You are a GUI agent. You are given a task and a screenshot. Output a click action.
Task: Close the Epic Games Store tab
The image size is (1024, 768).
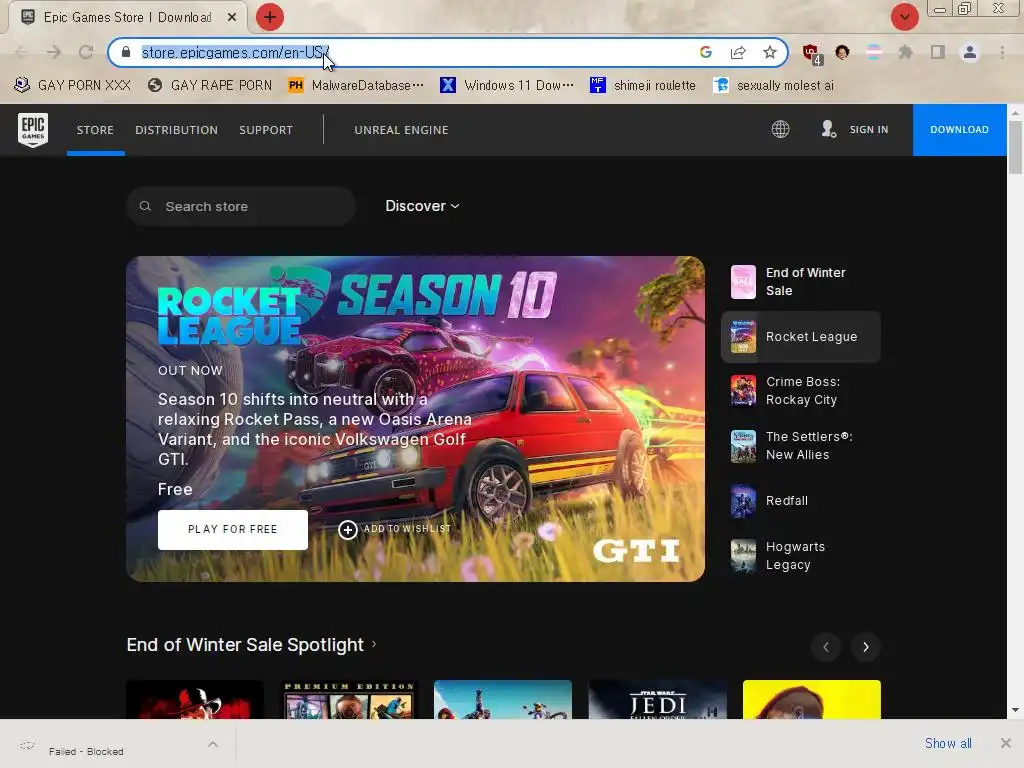coord(232,17)
